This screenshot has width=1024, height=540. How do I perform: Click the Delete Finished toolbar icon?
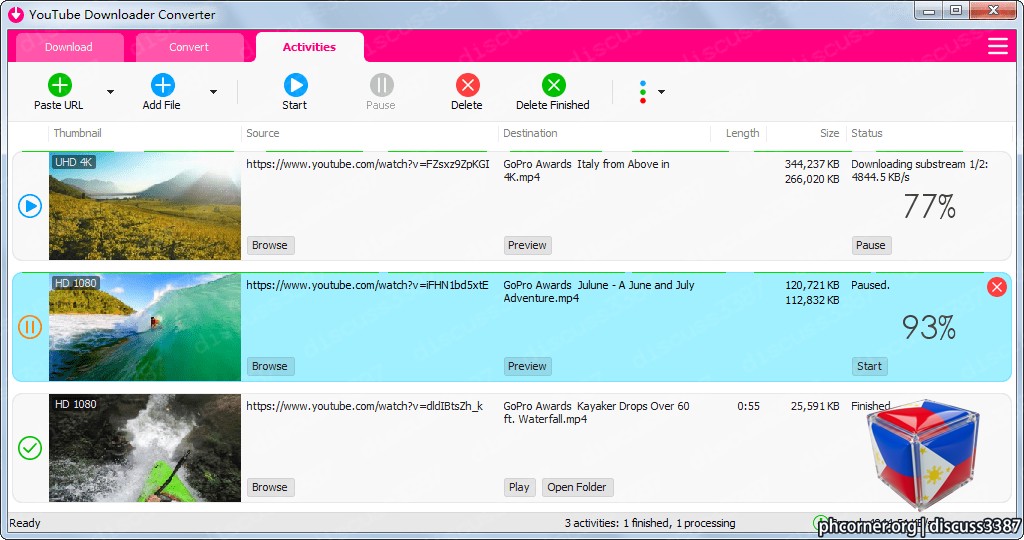554,85
